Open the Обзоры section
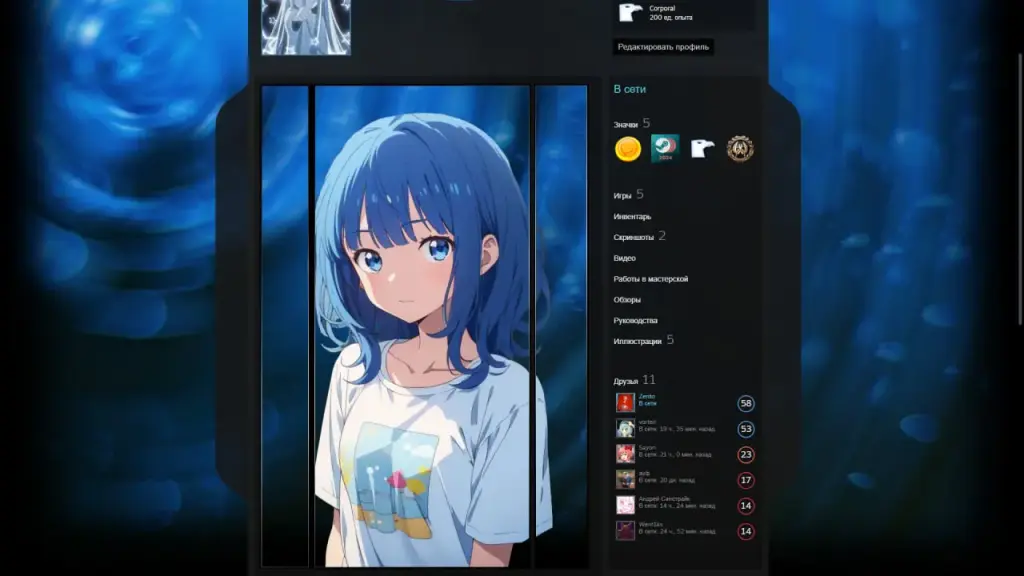Viewport: 1024px width, 576px height. [x=625, y=299]
